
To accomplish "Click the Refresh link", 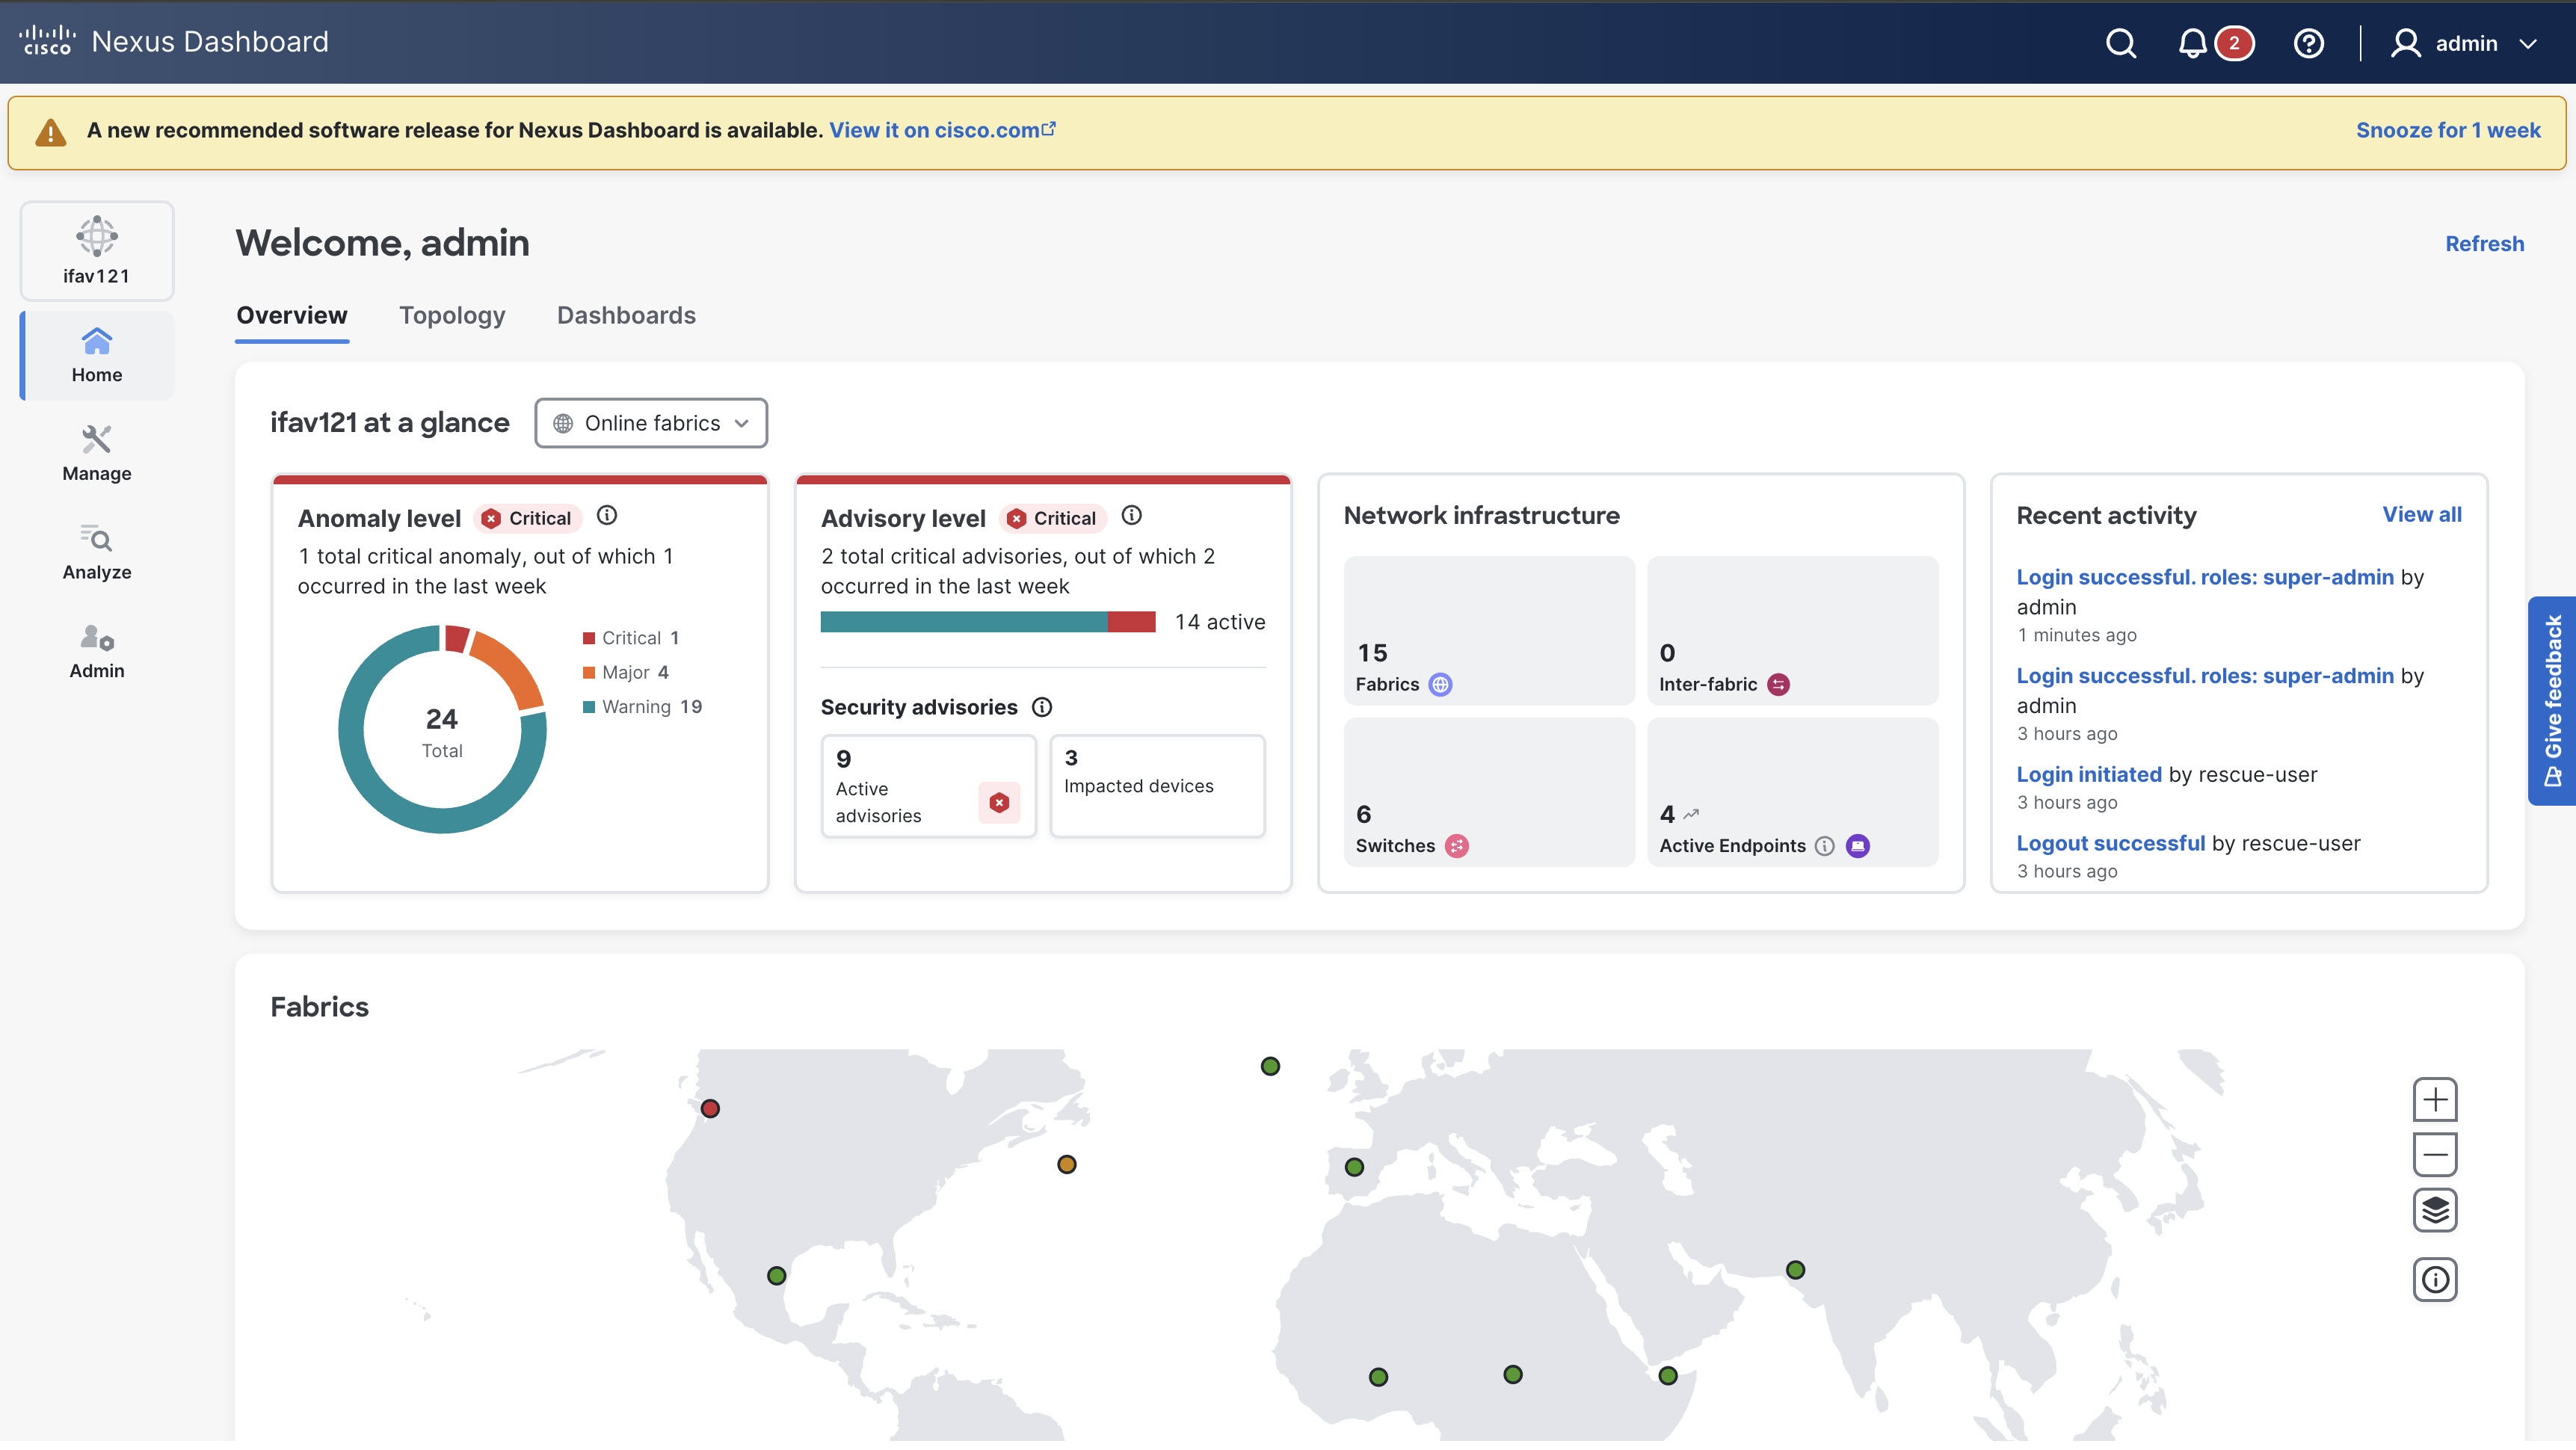I will (x=2484, y=244).
